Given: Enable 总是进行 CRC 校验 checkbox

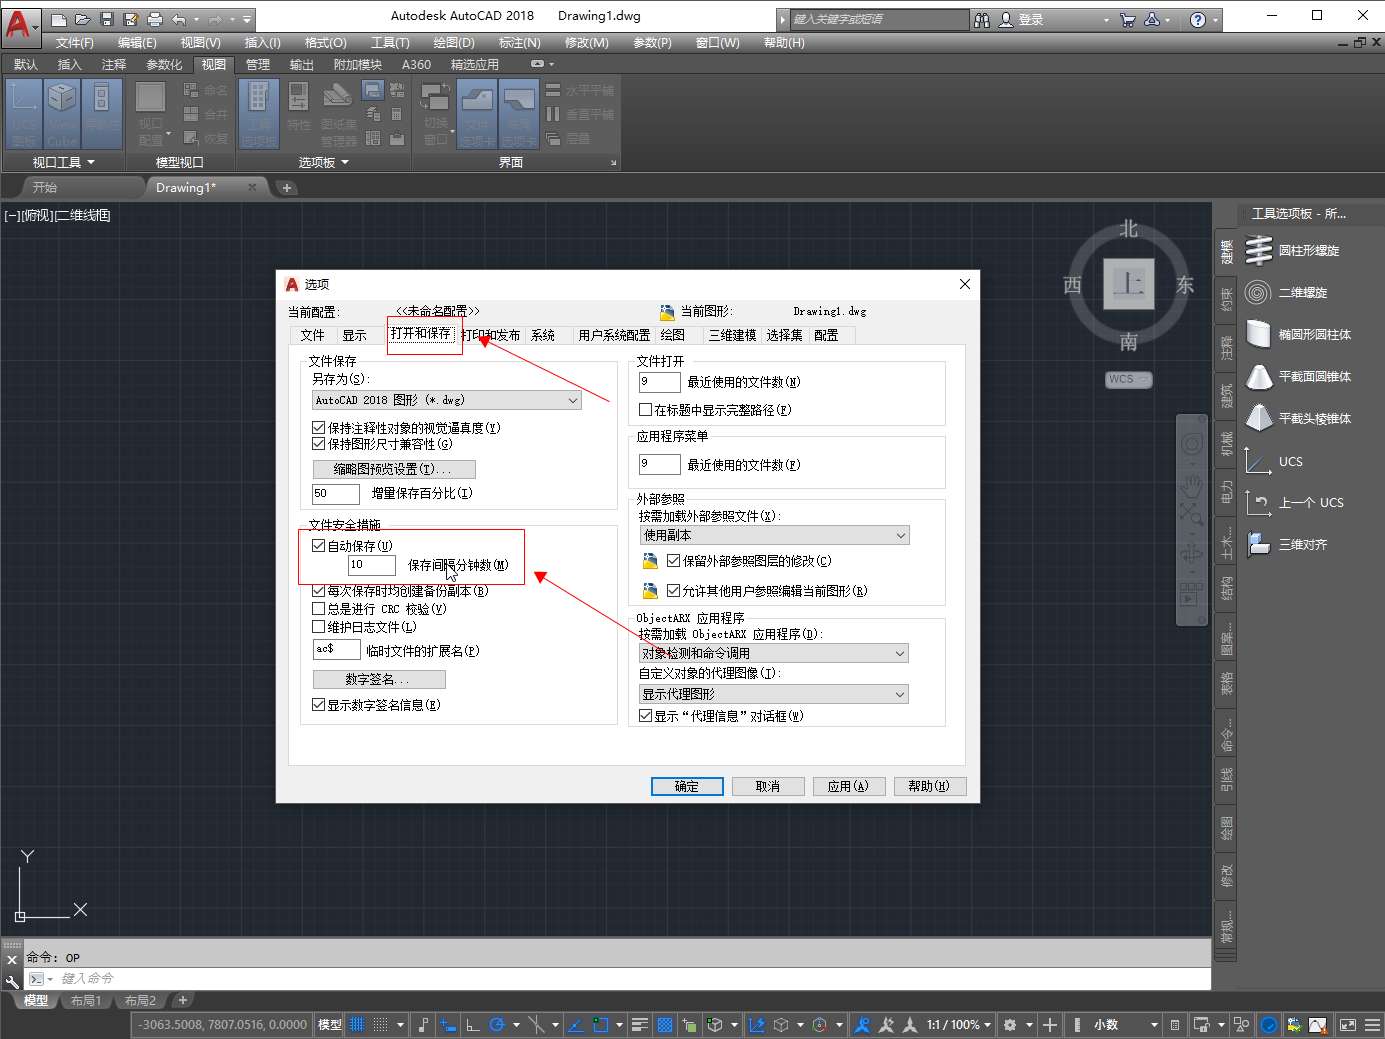Looking at the screenshot, I should point(319,608).
